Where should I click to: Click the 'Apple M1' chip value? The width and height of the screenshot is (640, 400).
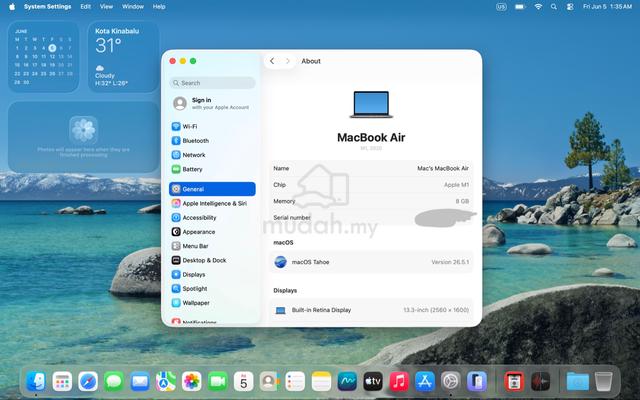tap(456, 185)
